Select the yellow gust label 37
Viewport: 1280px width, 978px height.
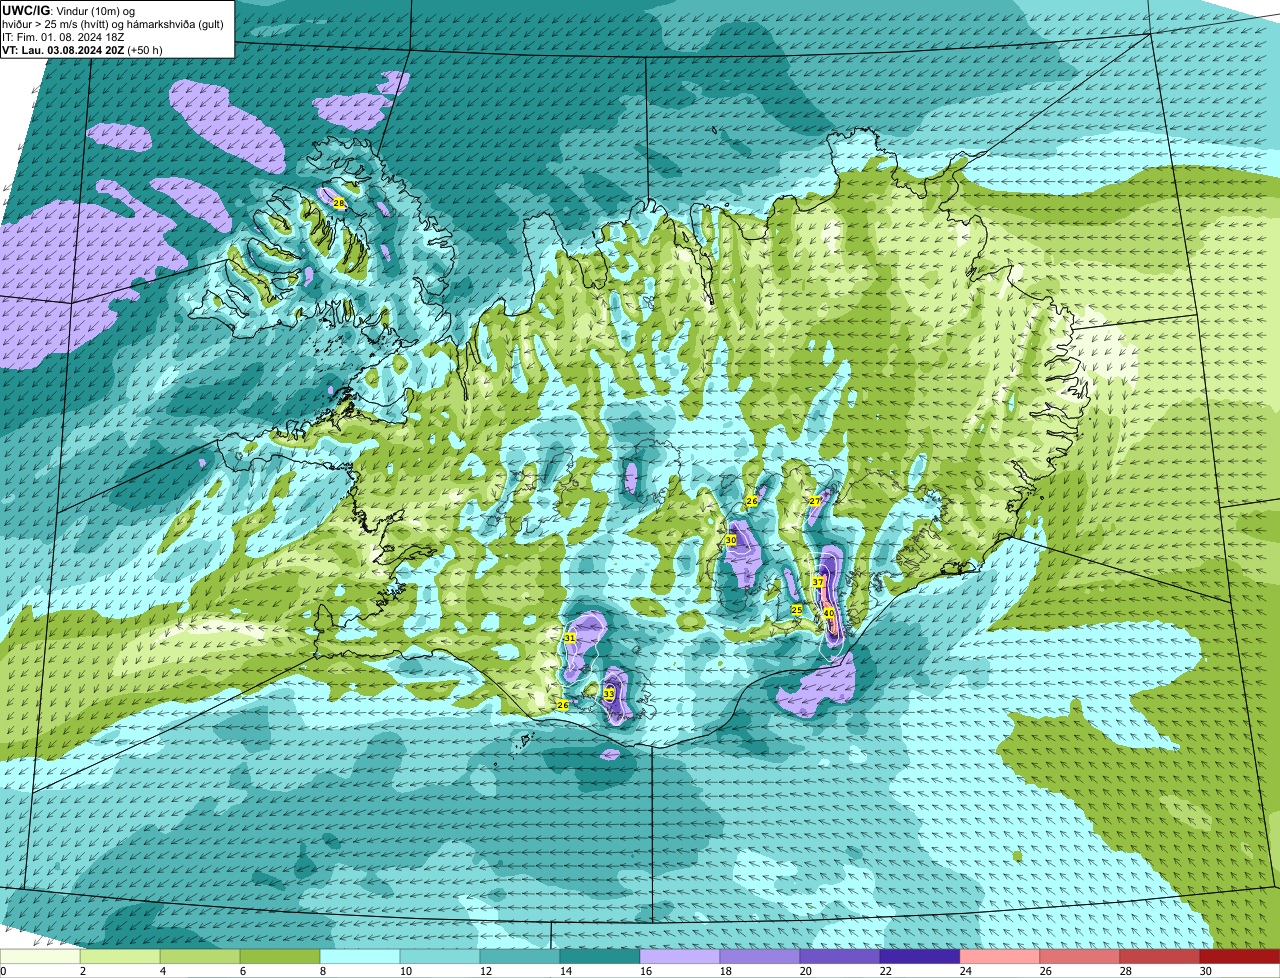click(818, 582)
